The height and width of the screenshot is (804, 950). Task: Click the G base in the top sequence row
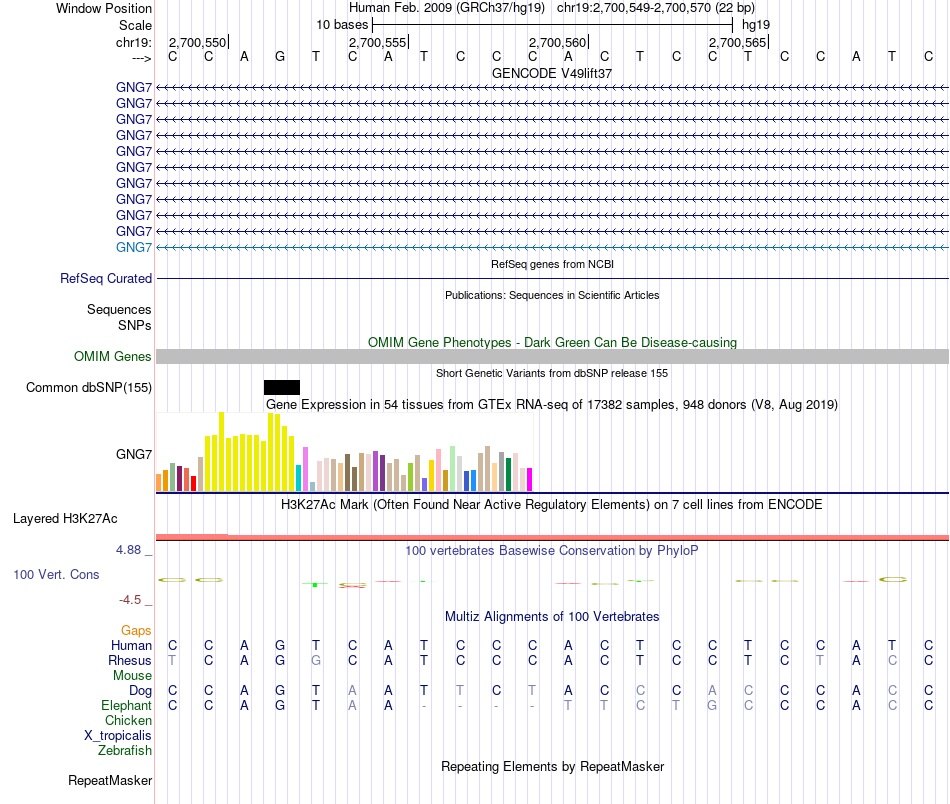280,56
